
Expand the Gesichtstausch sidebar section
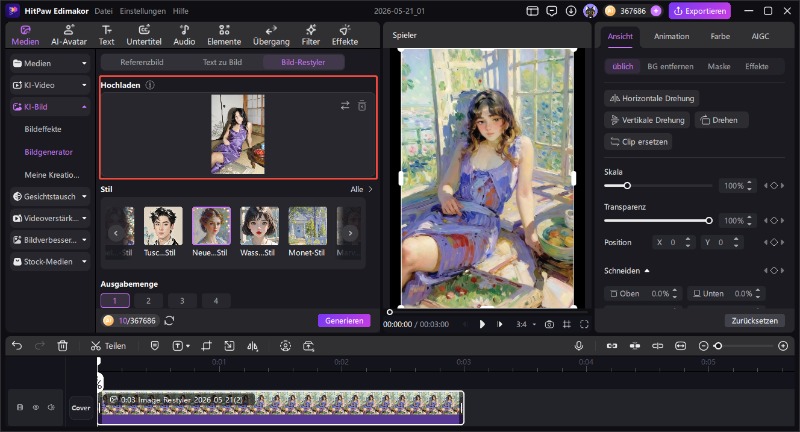tap(50, 196)
